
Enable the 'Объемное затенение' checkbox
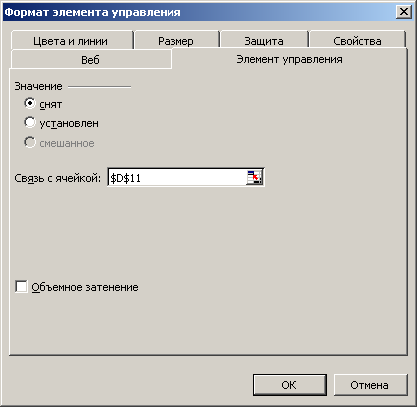21,287
